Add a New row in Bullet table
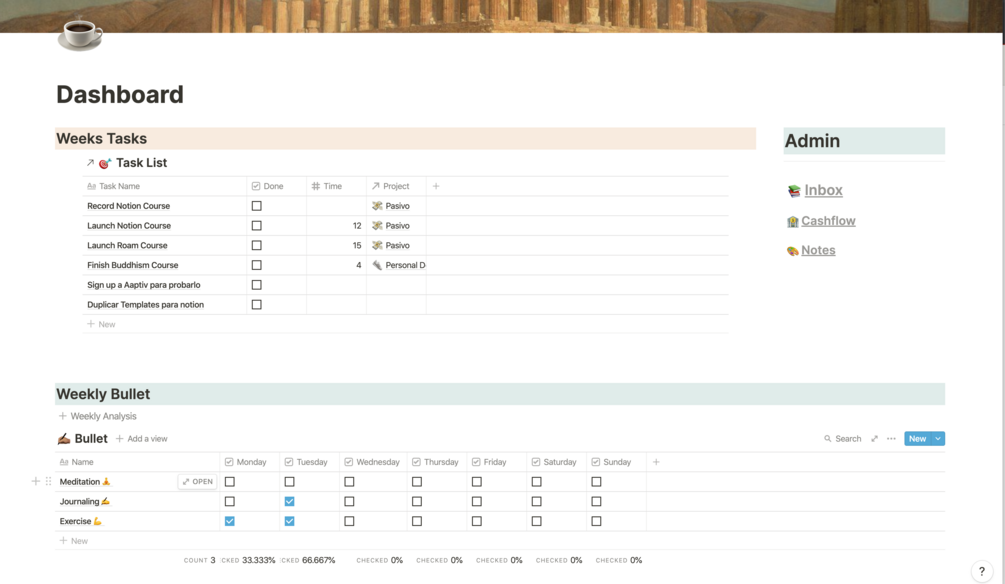This screenshot has height=584, width=1005. pos(74,541)
